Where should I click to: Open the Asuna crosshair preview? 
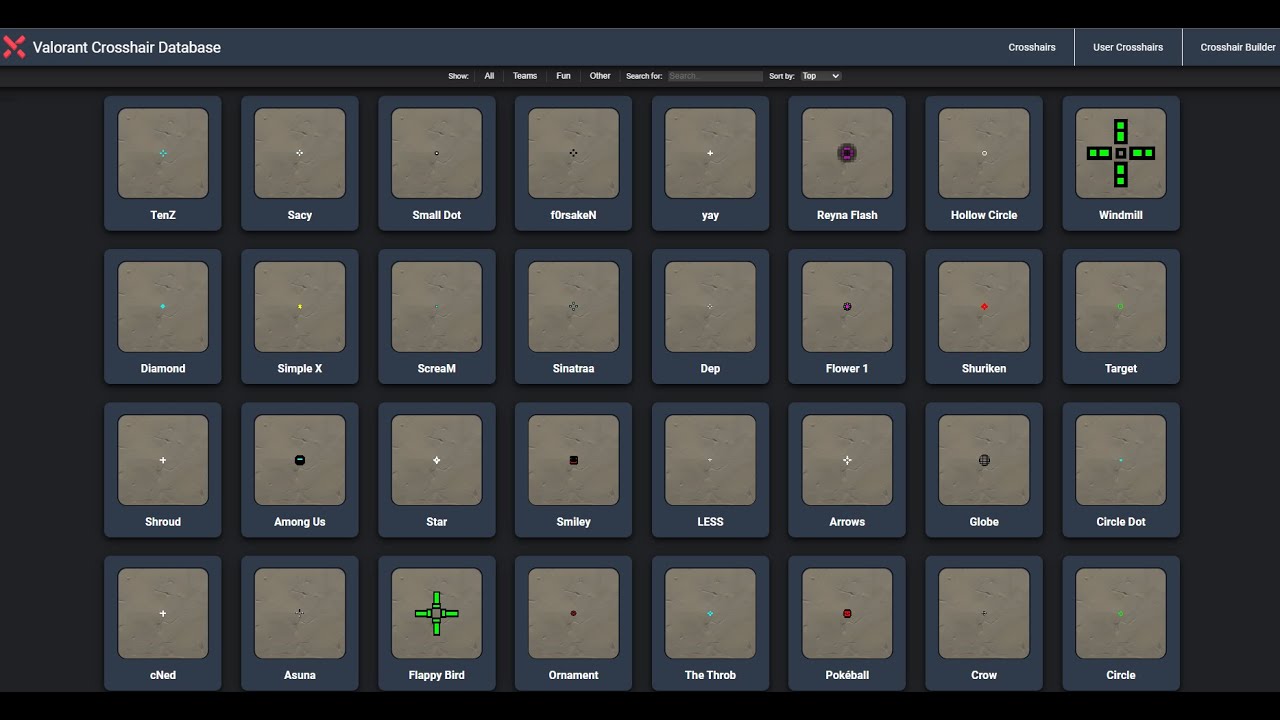pos(300,613)
